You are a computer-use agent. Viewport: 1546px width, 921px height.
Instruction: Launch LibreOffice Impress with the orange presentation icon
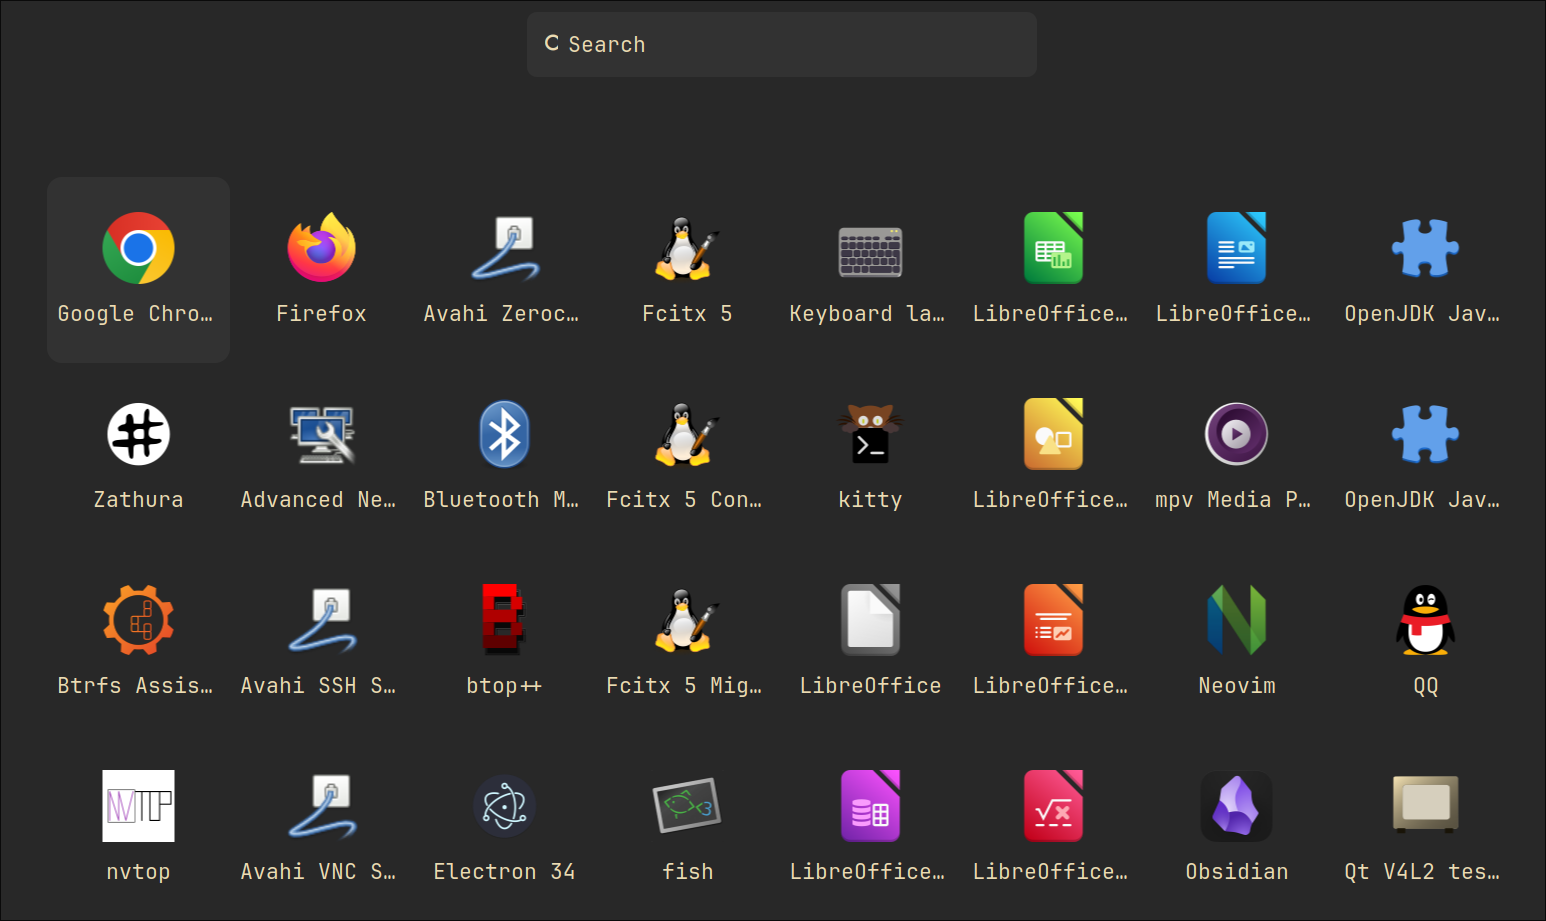click(x=1053, y=642)
